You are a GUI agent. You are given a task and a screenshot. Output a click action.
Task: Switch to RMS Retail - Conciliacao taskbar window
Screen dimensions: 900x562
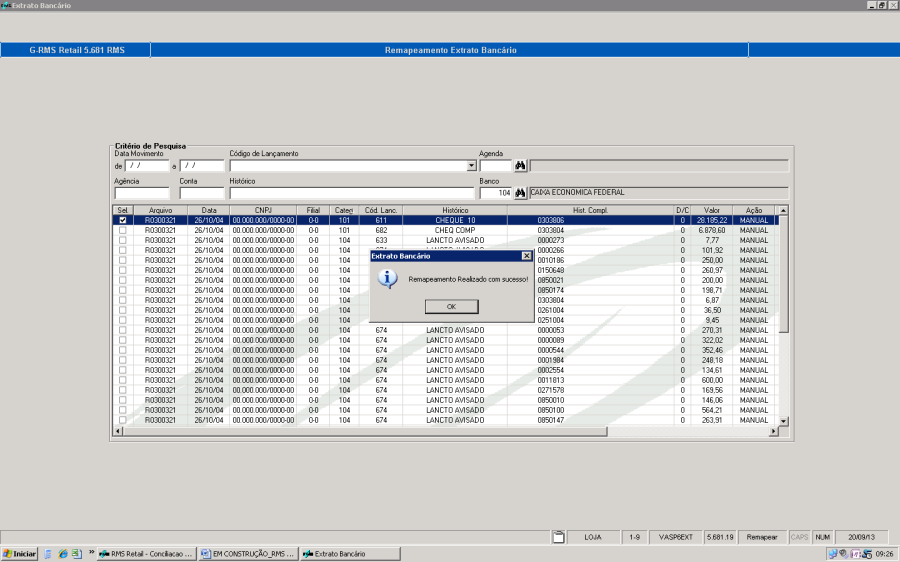(x=146, y=554)
